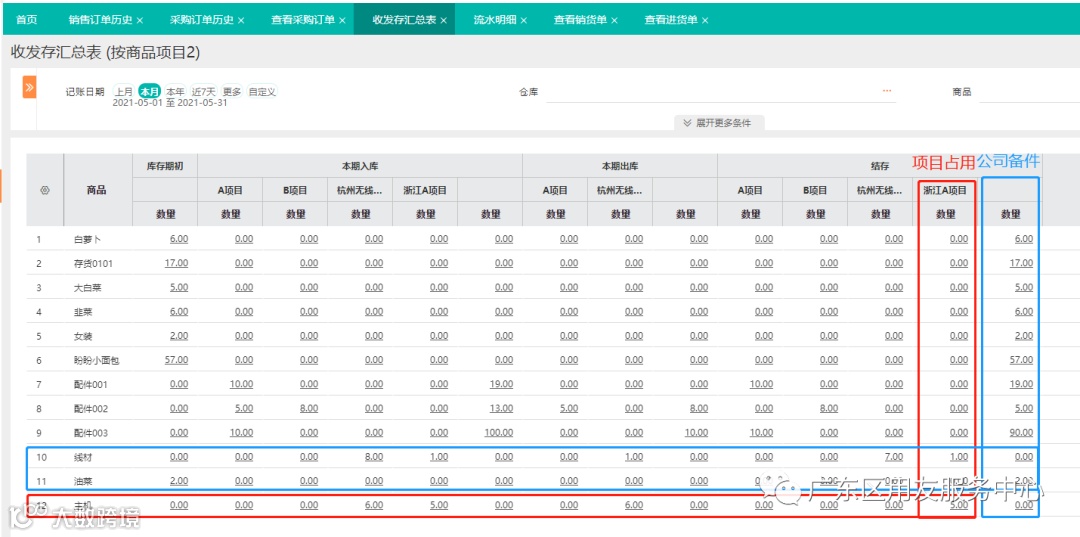Viewport: 1080px width, 537px height.
Task: Click the 白萝卜 product row name
Action: pyautogui.click(x=86, y=240)
